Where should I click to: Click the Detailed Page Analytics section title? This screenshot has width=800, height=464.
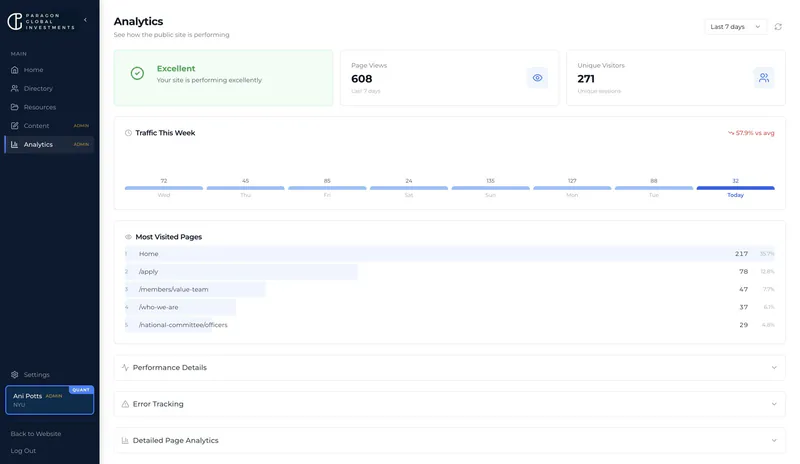click(x=176, y=441)
